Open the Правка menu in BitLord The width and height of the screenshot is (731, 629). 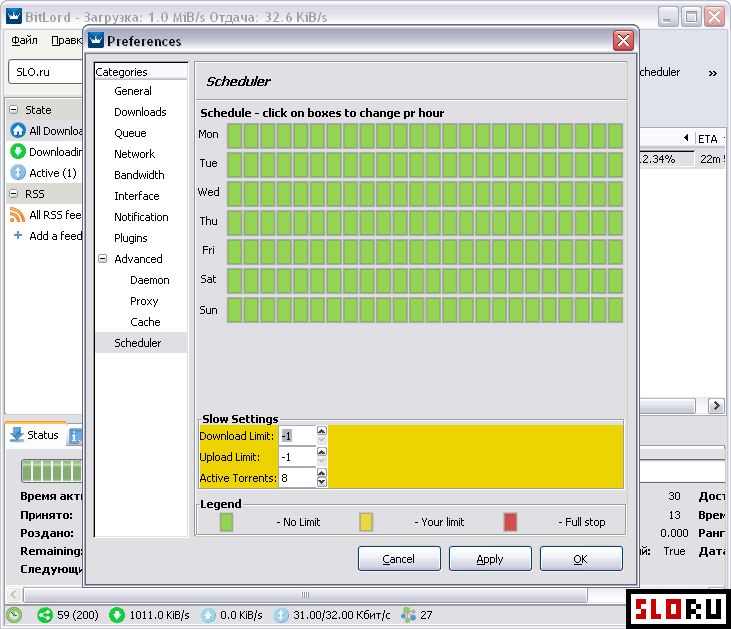tap(67, 41)
